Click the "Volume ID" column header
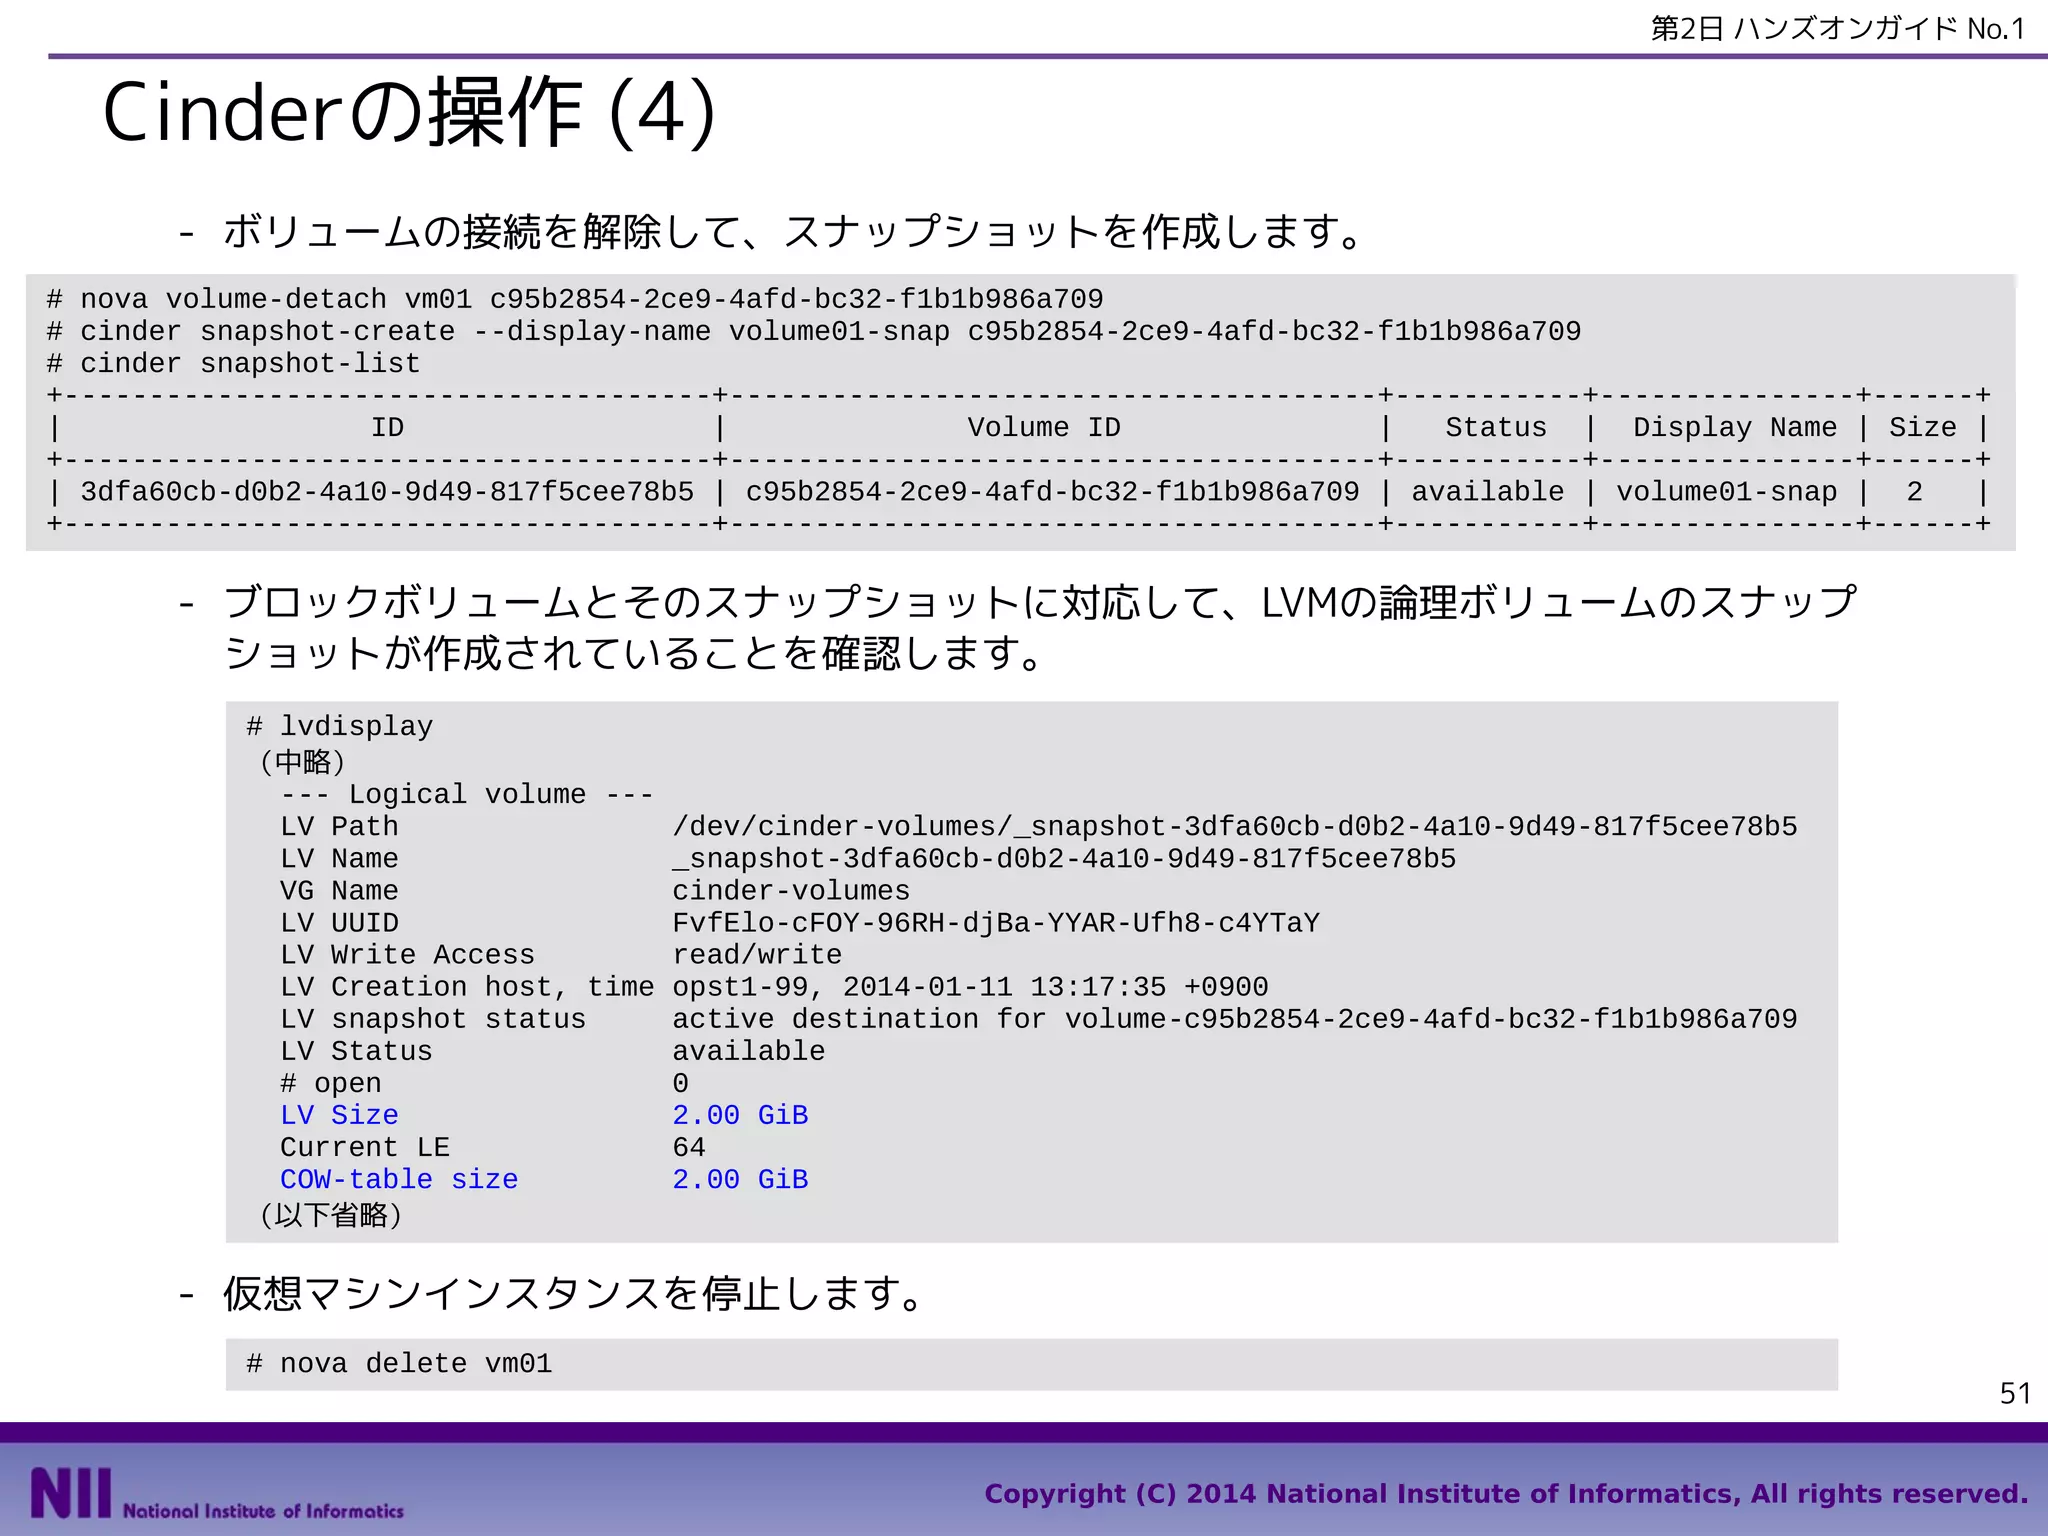2048x1536 pixels. click(x=1044, y=427)
